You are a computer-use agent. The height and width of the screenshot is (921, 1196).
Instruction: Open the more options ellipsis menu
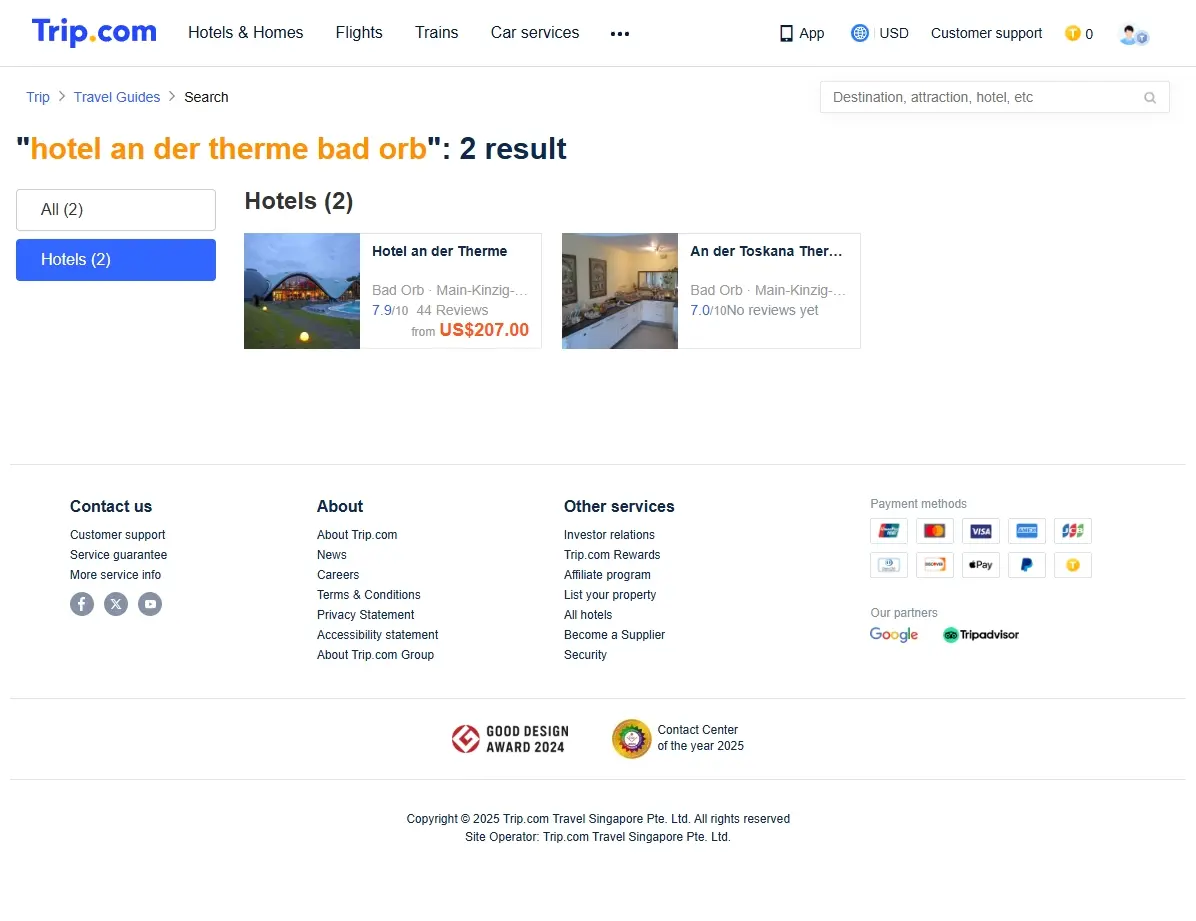point(619,34)
